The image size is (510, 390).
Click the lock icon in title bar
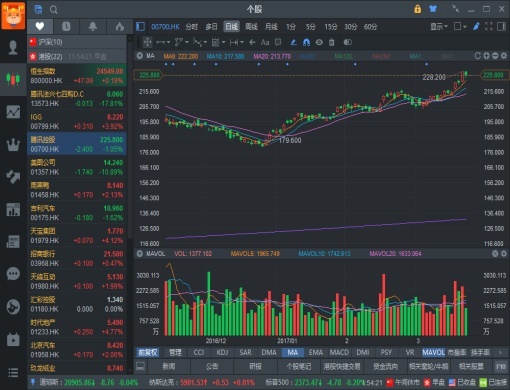(417, 9)
